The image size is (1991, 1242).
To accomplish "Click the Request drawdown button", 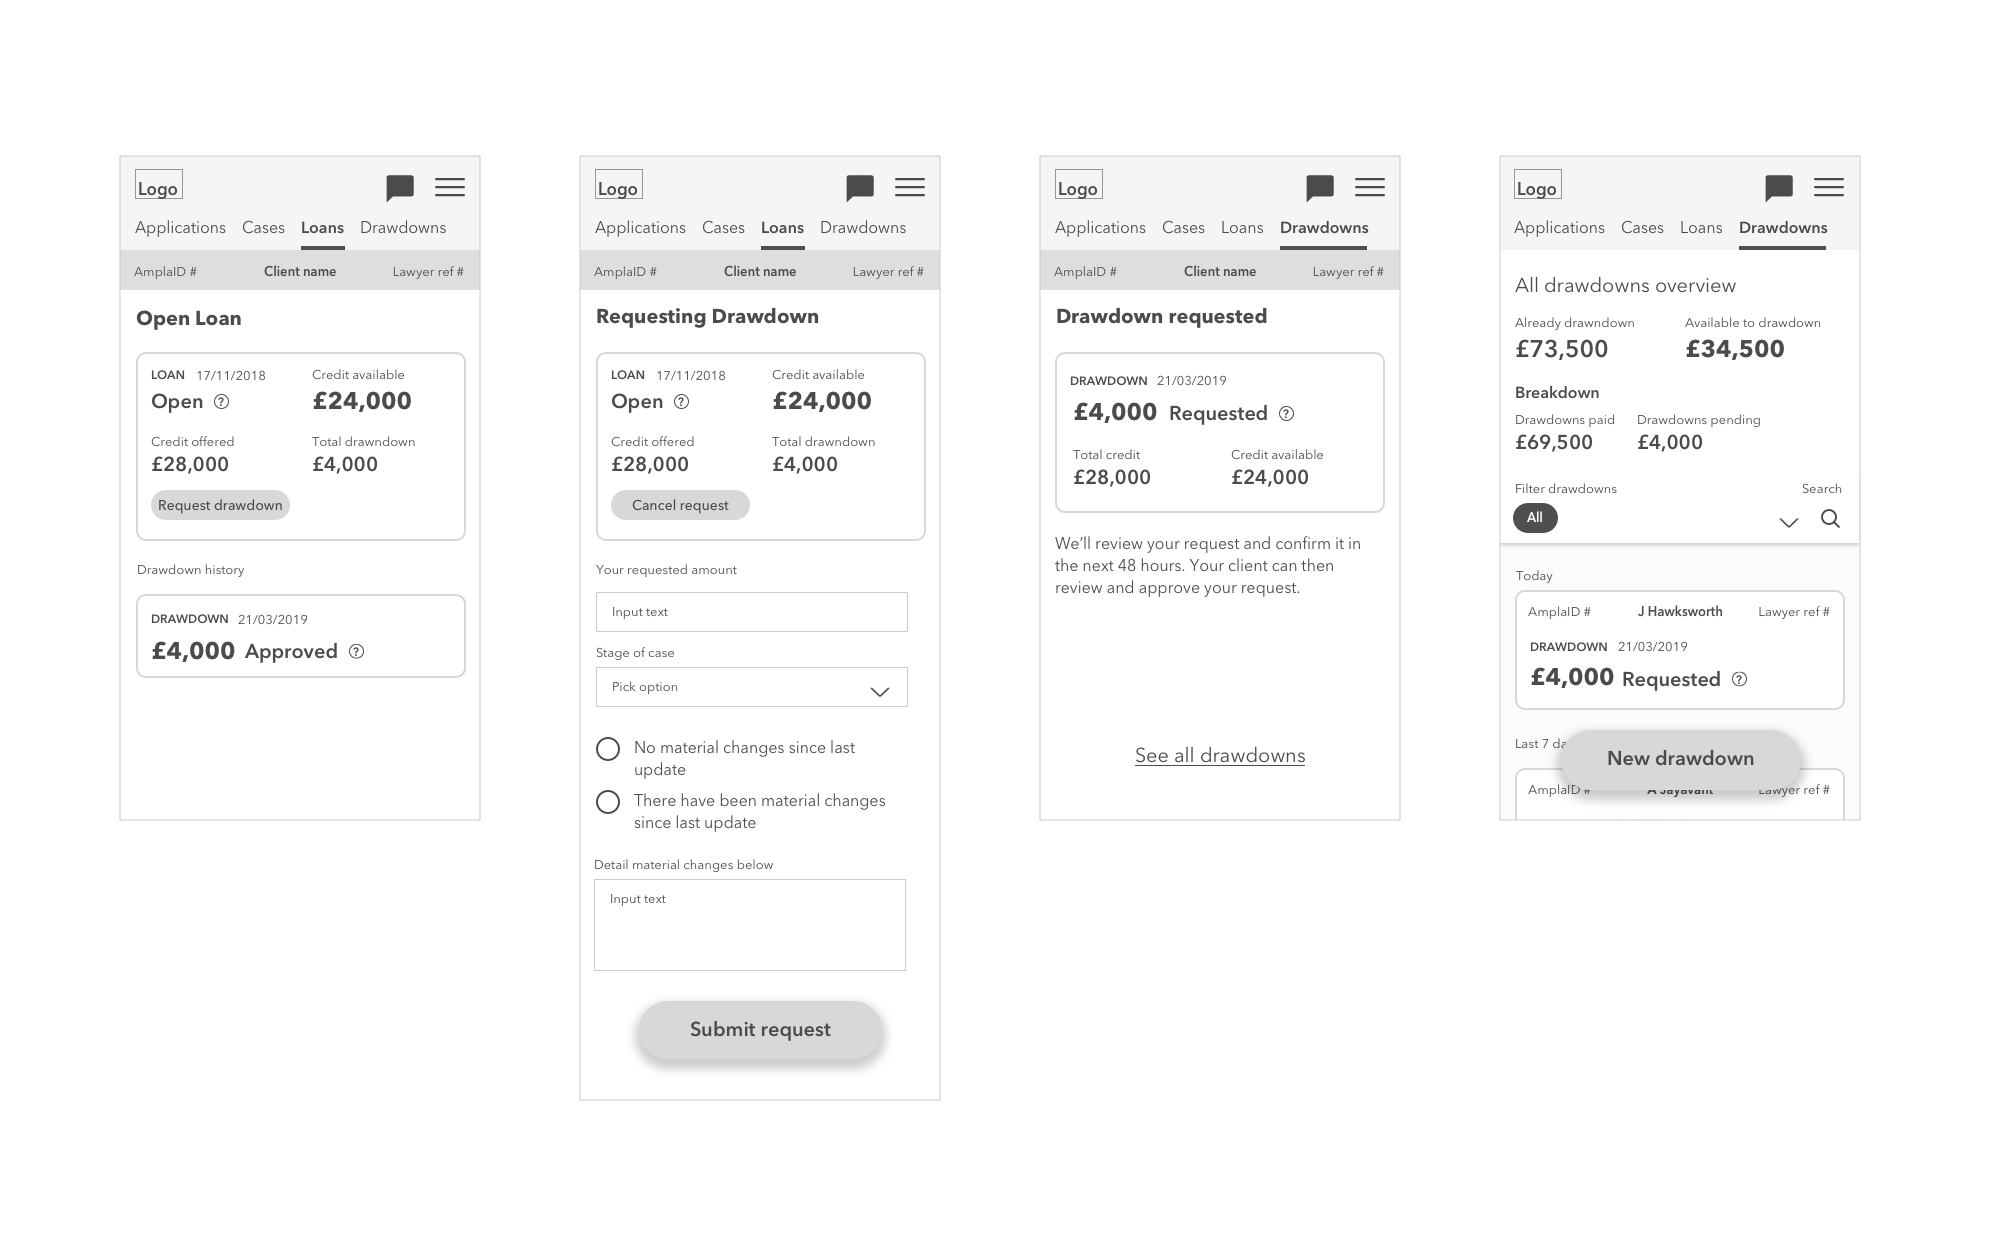I will pos(220,505).
